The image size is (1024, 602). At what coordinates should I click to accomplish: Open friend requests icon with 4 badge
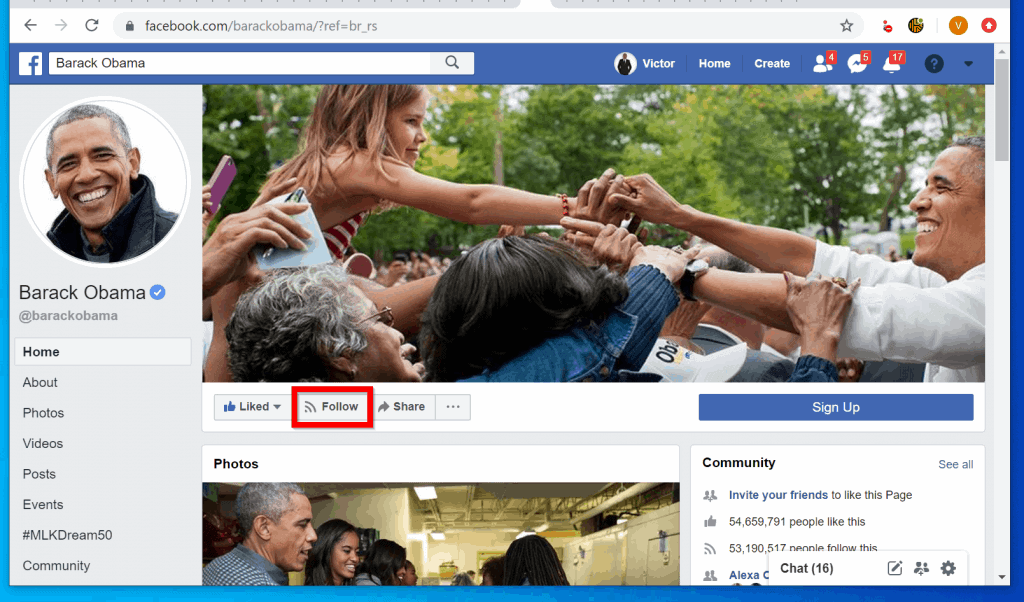(823, 63)
